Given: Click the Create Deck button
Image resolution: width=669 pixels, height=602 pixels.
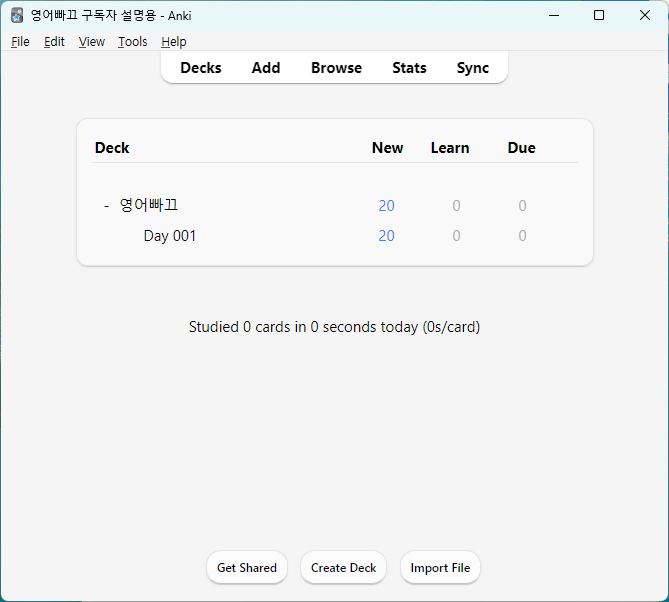Looking at the screenshot, I should click(x=343, y=568).
